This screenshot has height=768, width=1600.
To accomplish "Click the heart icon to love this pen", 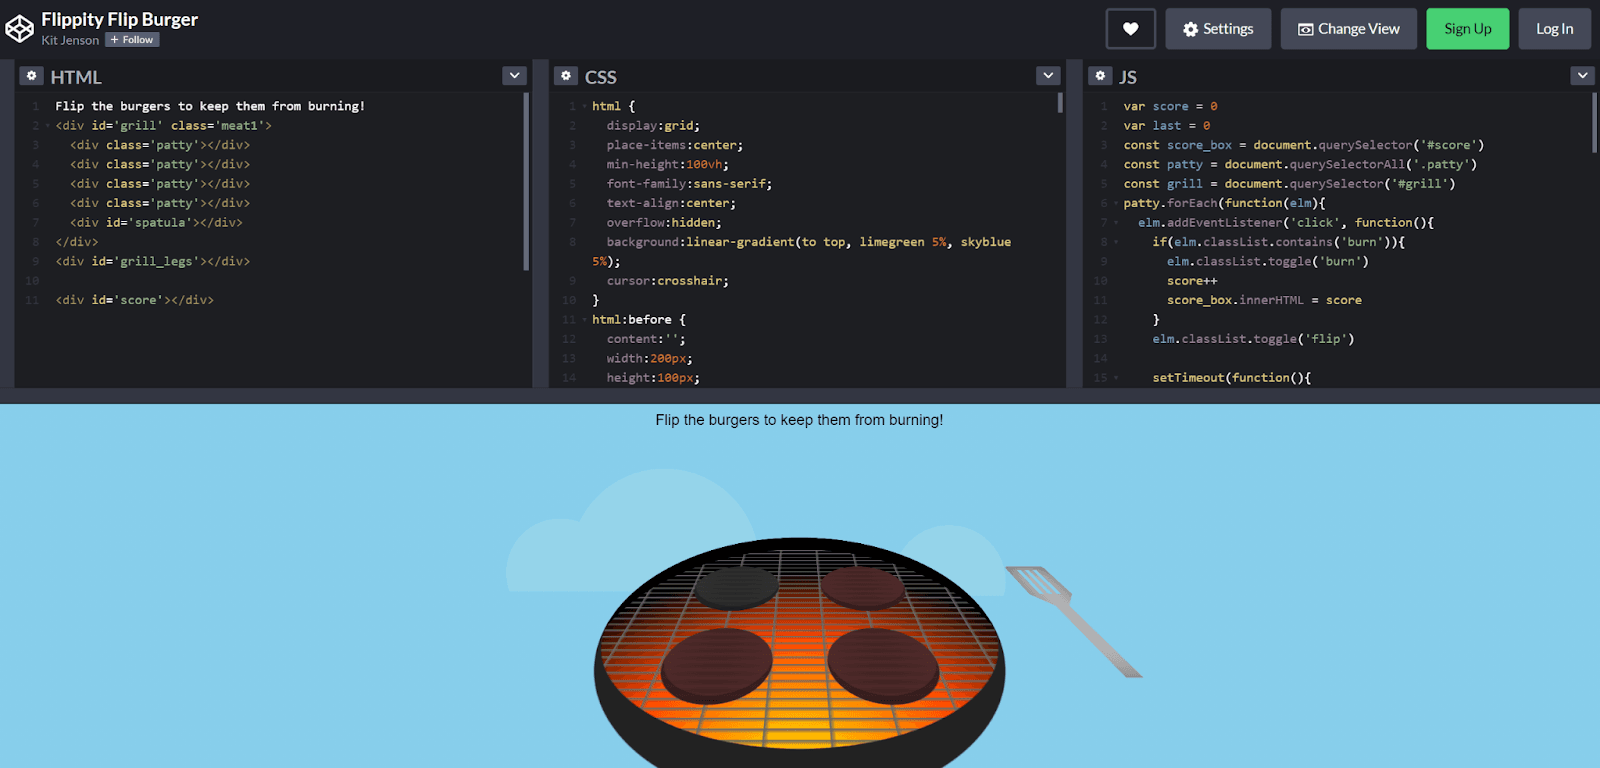I will point(1130,29).
